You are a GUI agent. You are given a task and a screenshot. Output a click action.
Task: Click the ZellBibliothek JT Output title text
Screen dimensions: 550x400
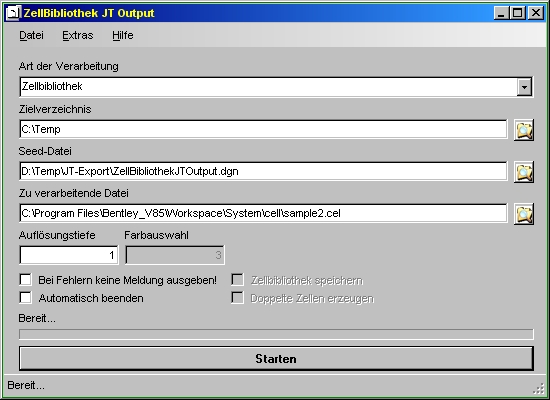[89, 13]
